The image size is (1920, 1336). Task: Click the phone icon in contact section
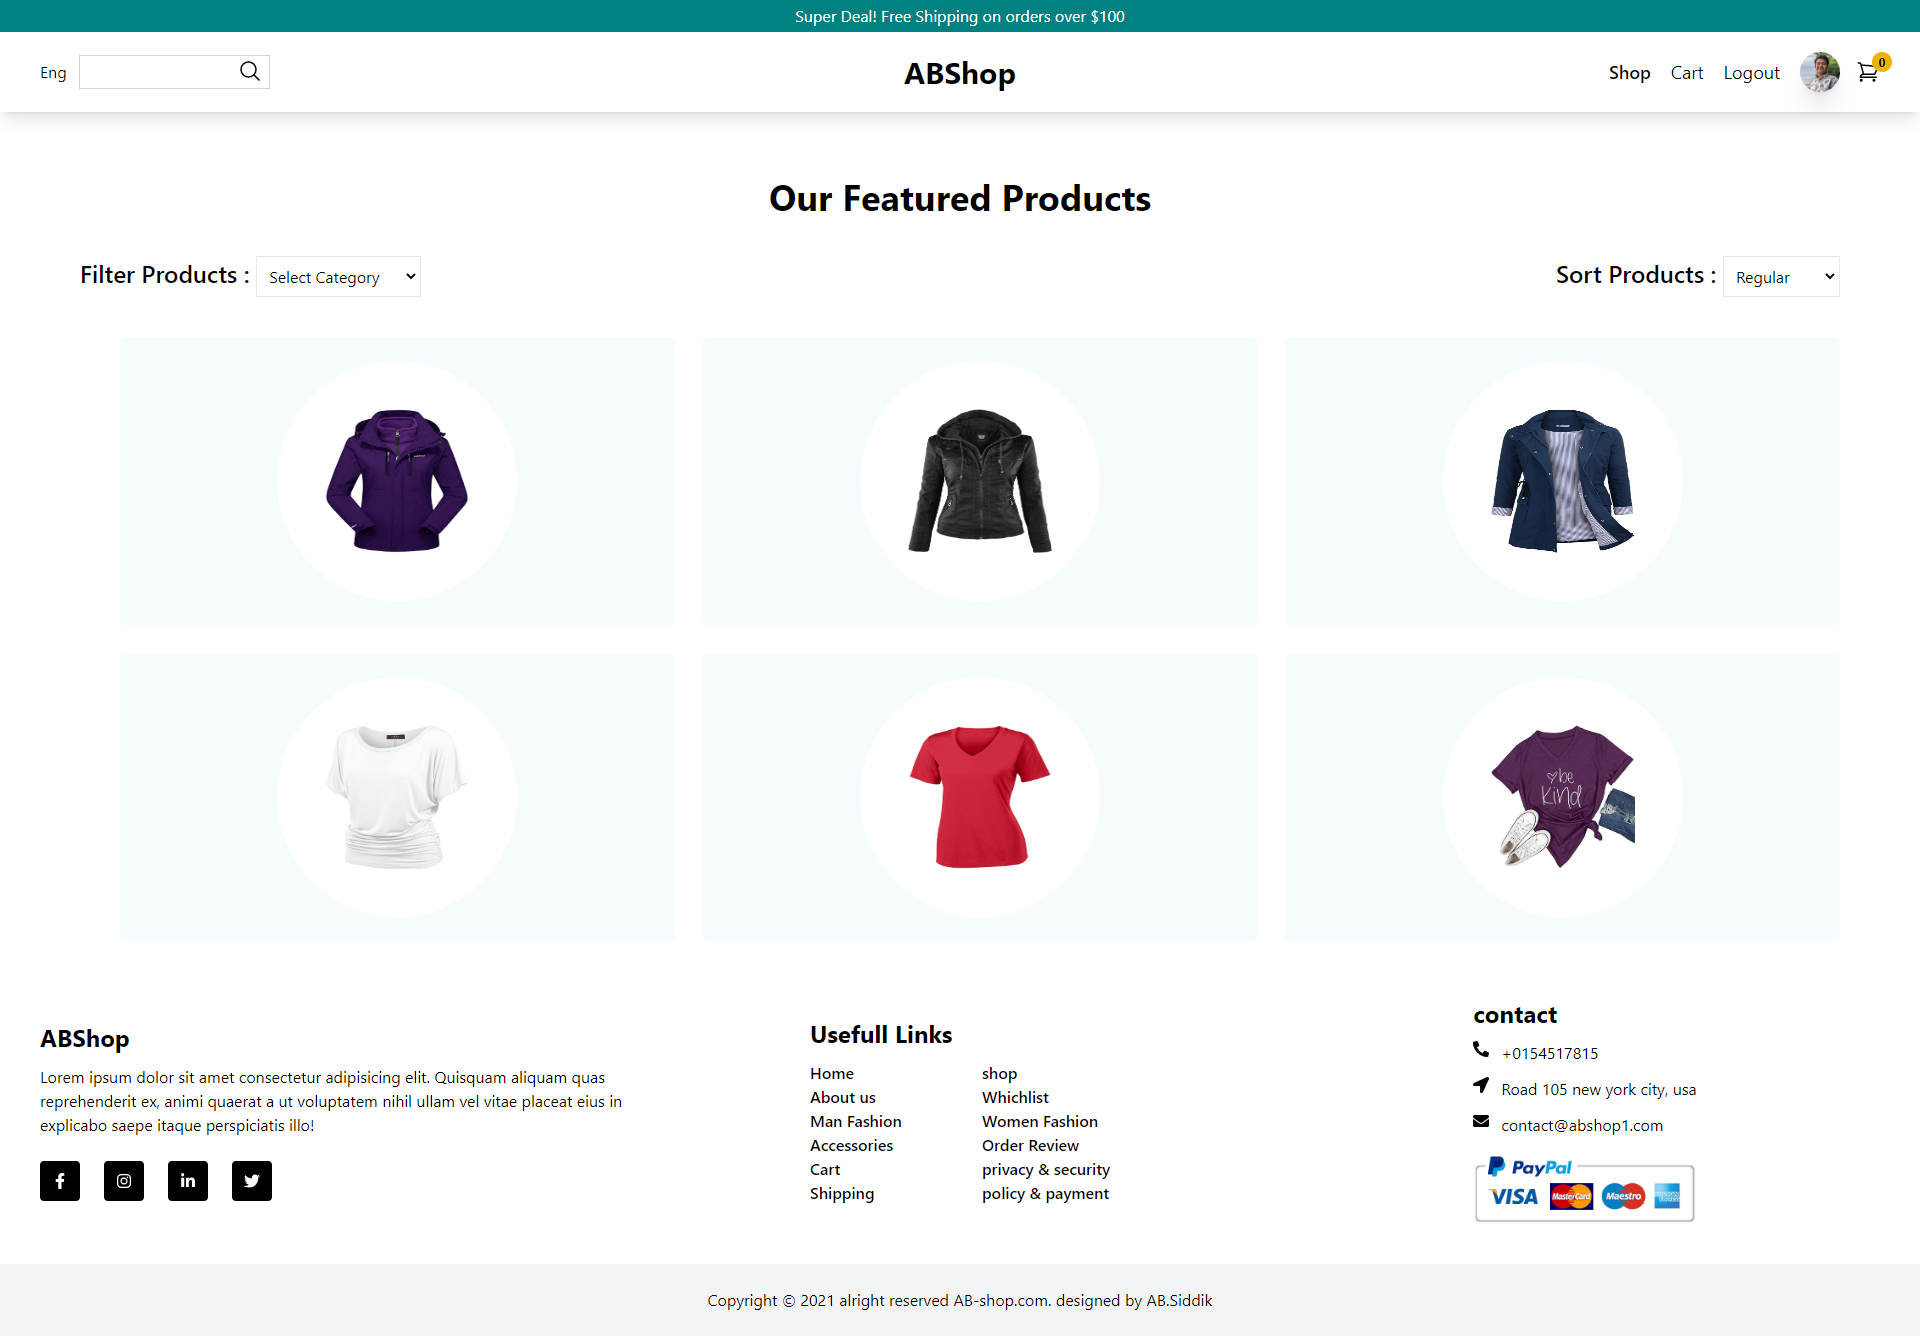pyautogui.click(x=1482, y=1049)
